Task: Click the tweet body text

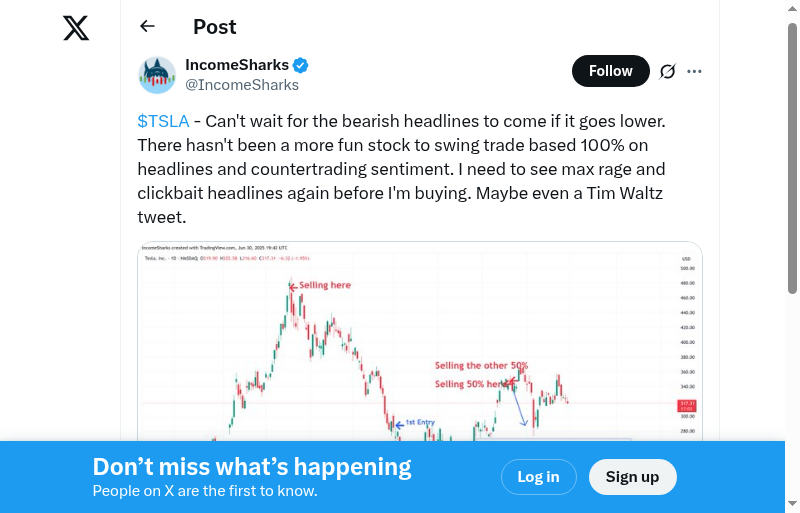Action: [400, 169]
